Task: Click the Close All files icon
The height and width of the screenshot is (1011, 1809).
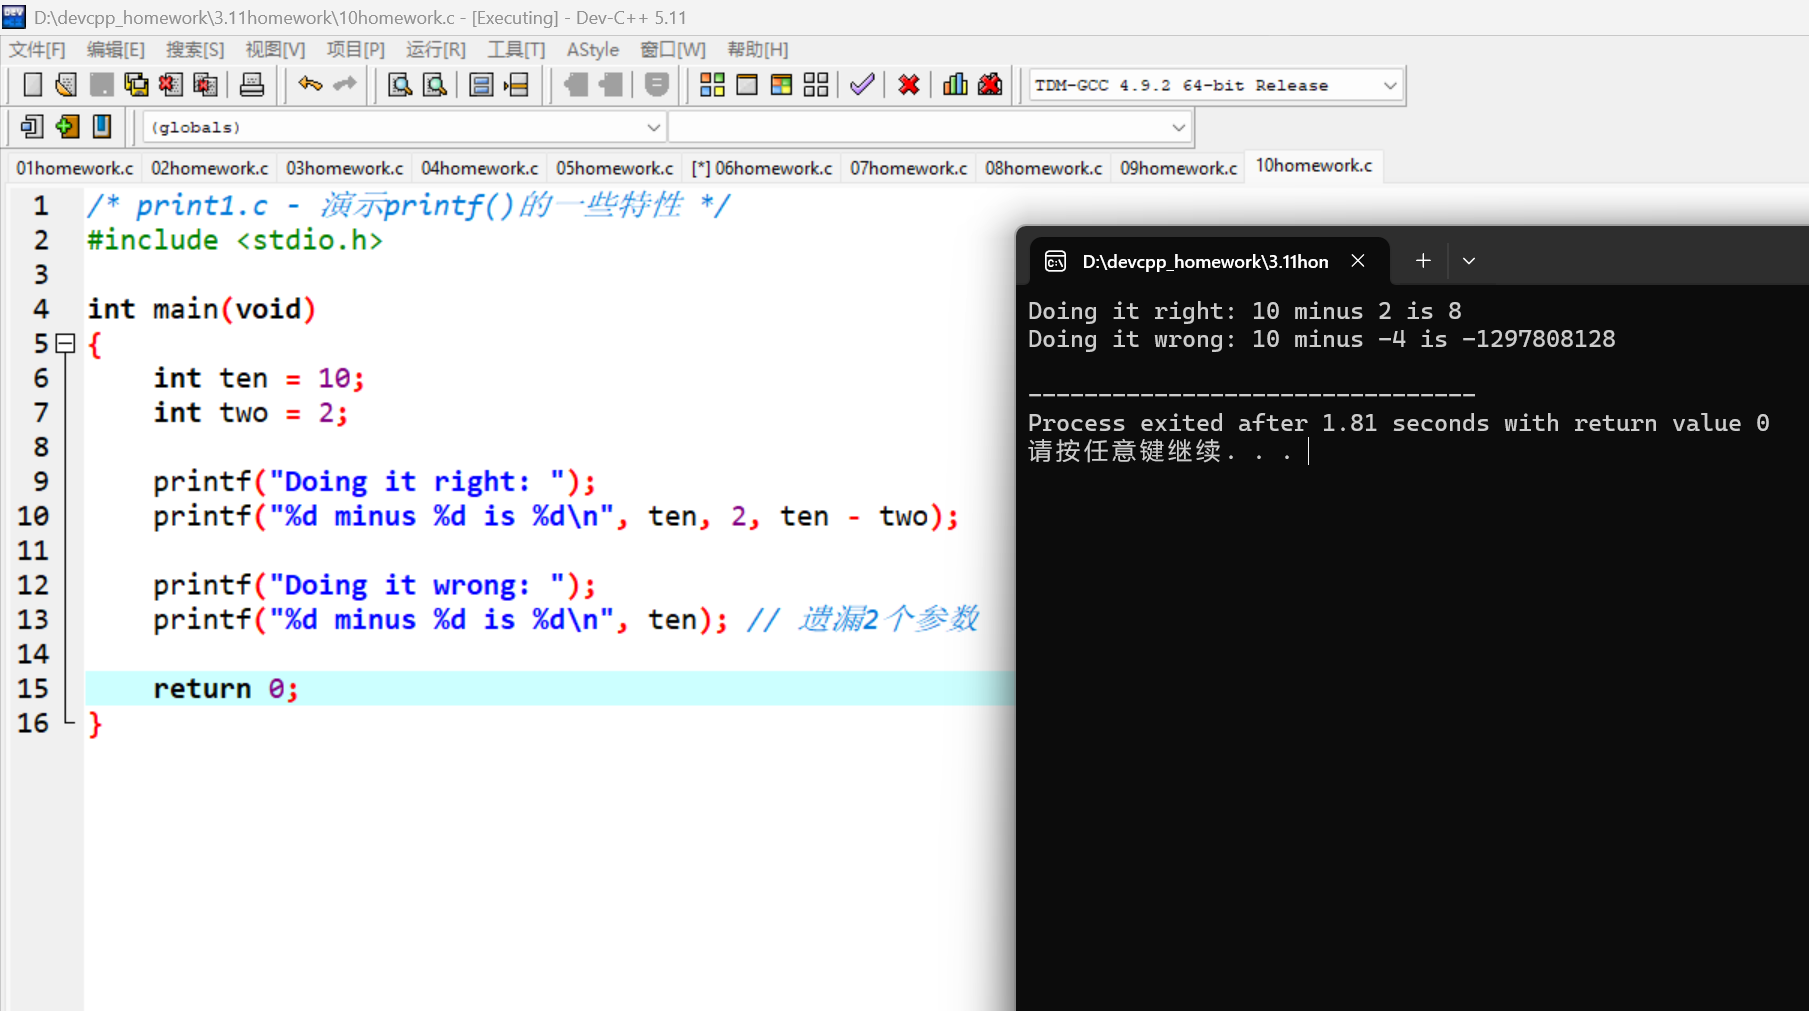Action: coord(206,85)
